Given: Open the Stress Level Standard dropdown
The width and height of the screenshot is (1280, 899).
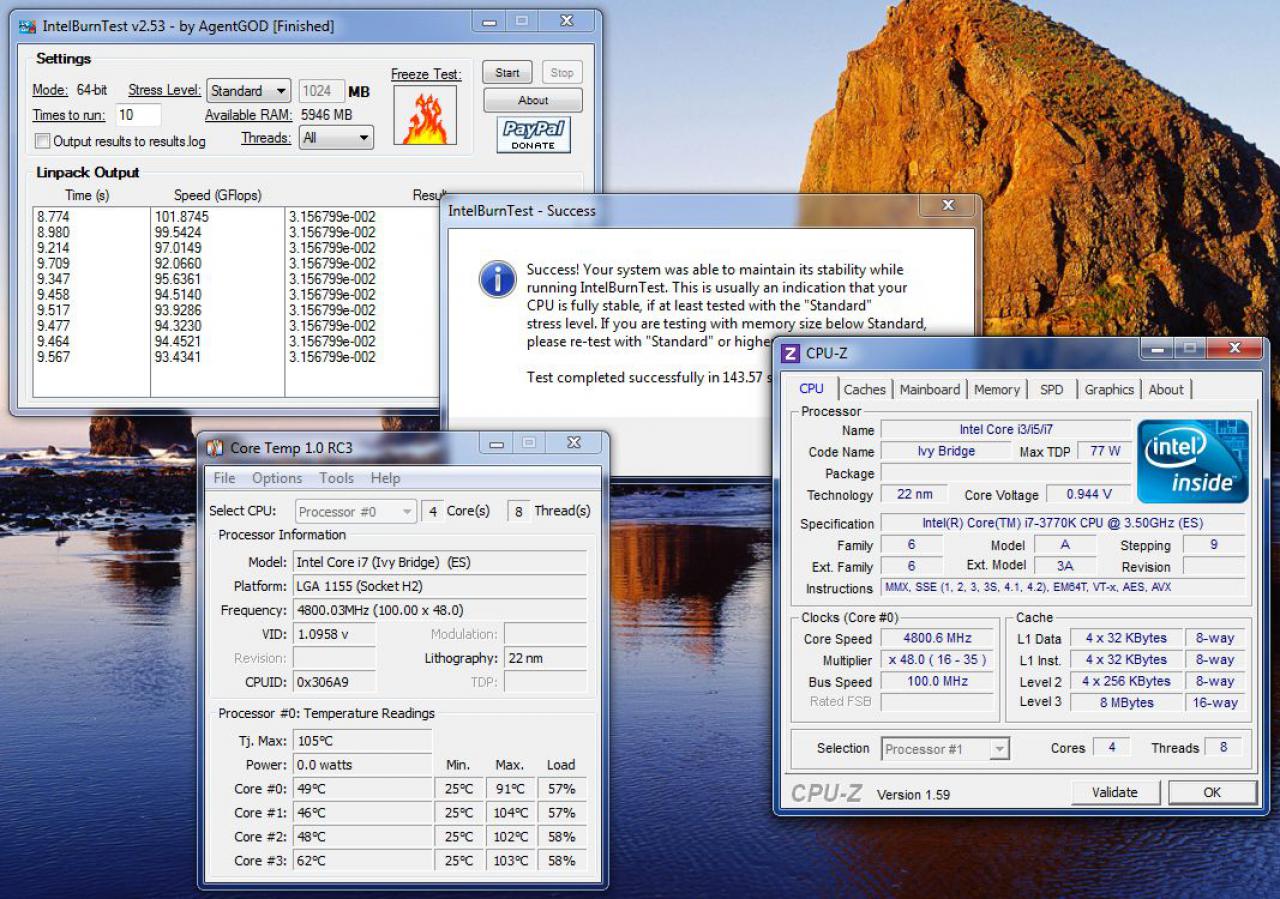Looking at the screenshot, I should (x=249, y=90).
